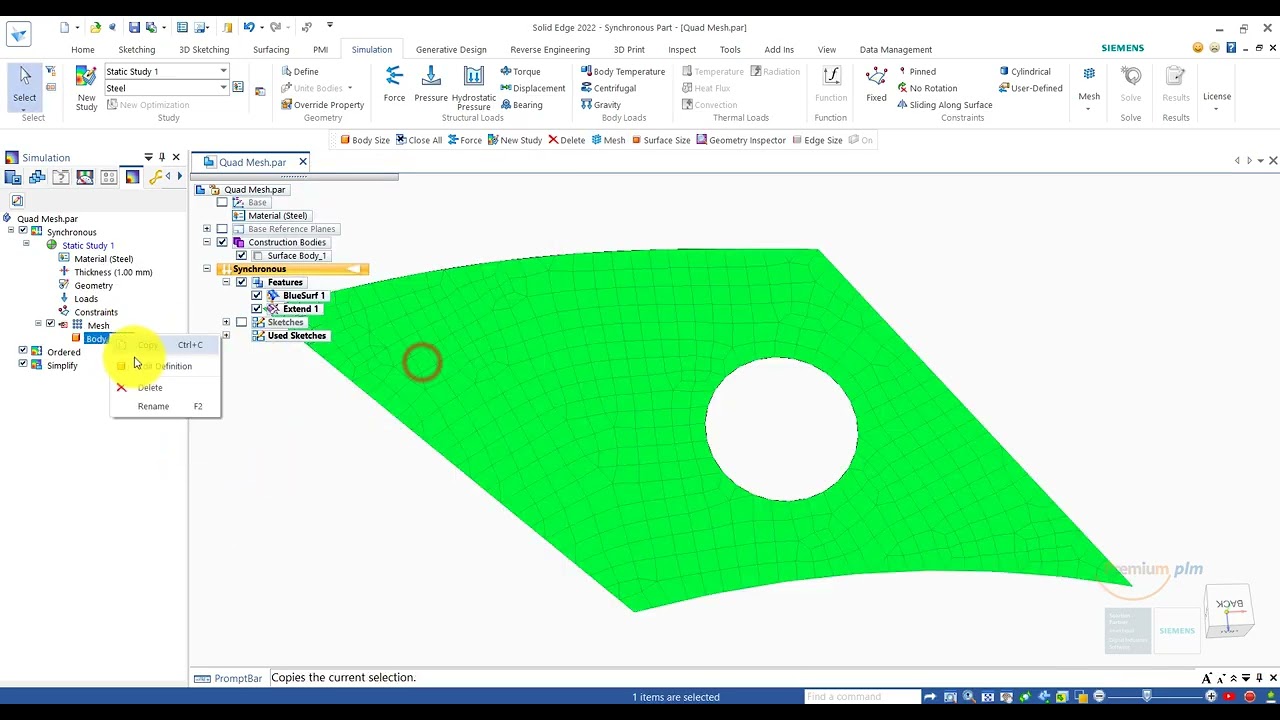This screenshot has width=1280, height=720.
Task: Apply Body Temperature load
Action: tap(622, 72)
